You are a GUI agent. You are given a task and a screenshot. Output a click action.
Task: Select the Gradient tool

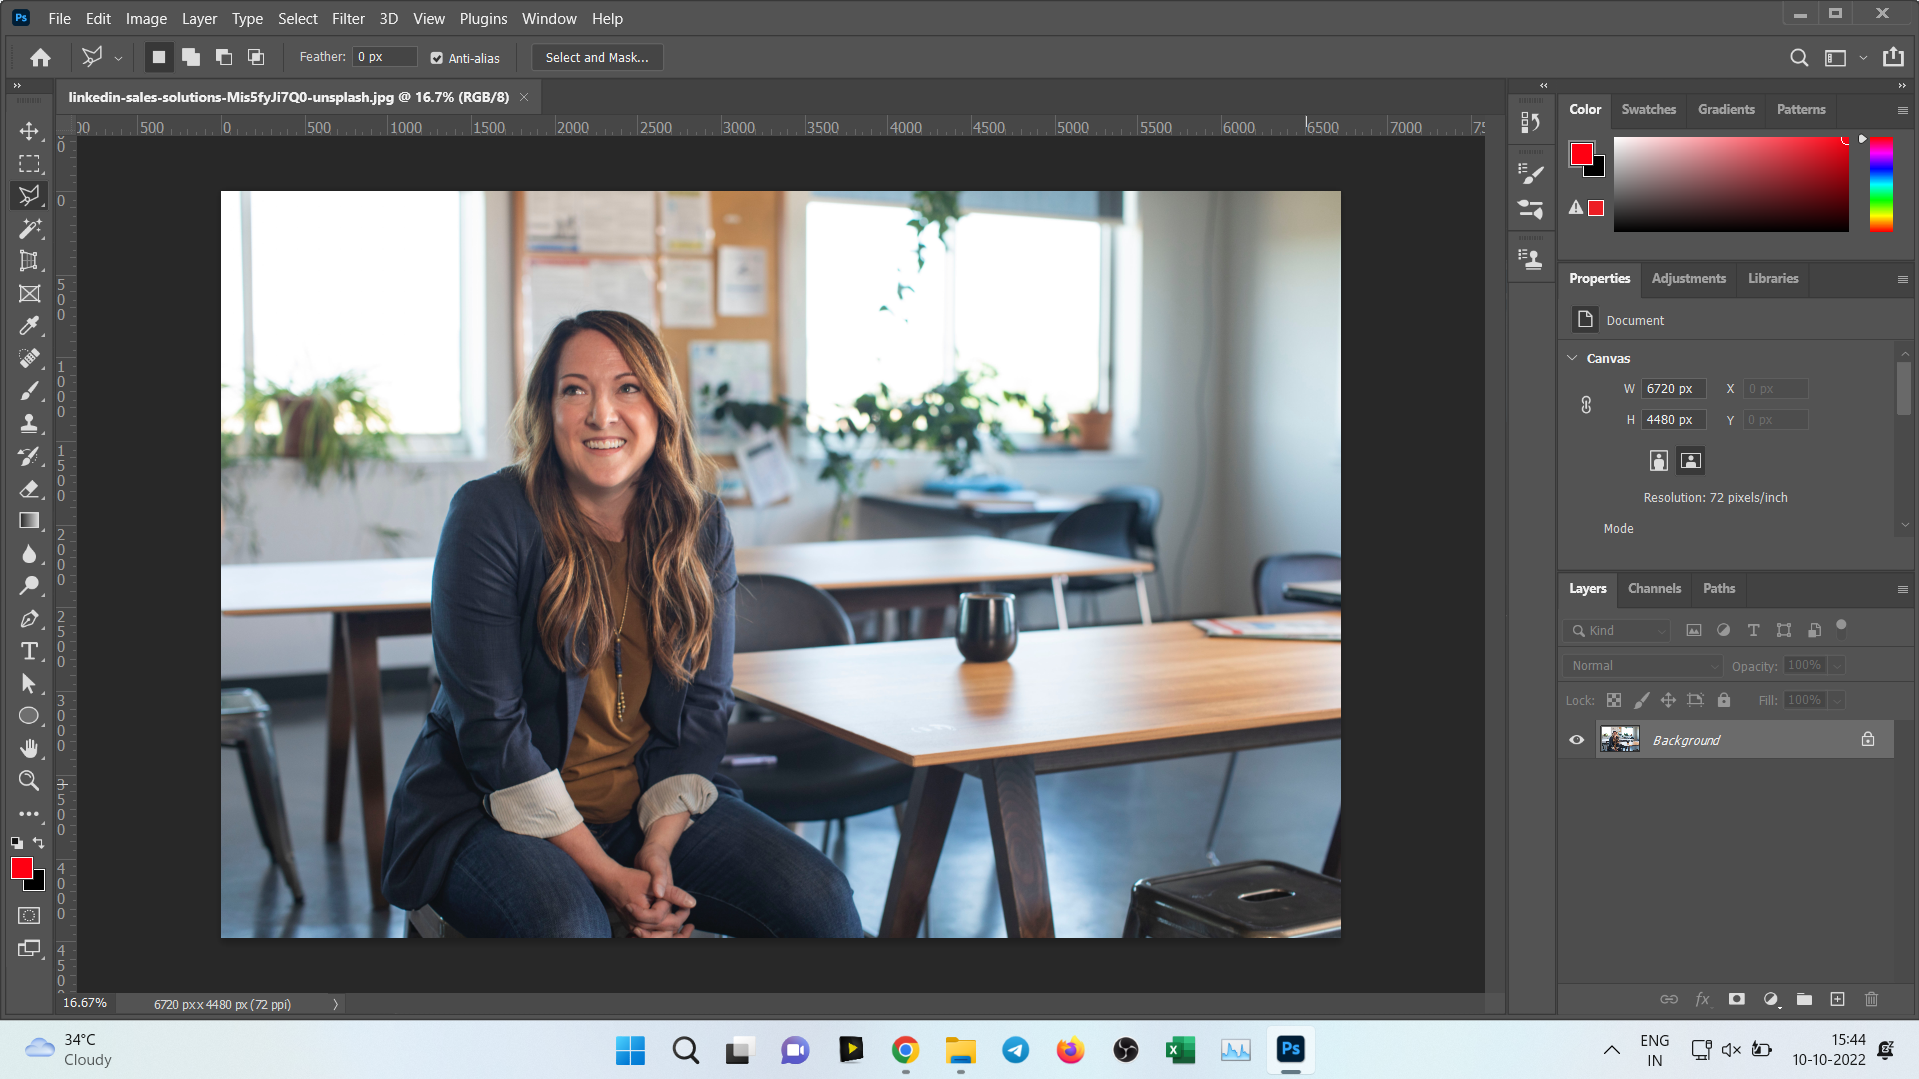click(x=29, y=520)
